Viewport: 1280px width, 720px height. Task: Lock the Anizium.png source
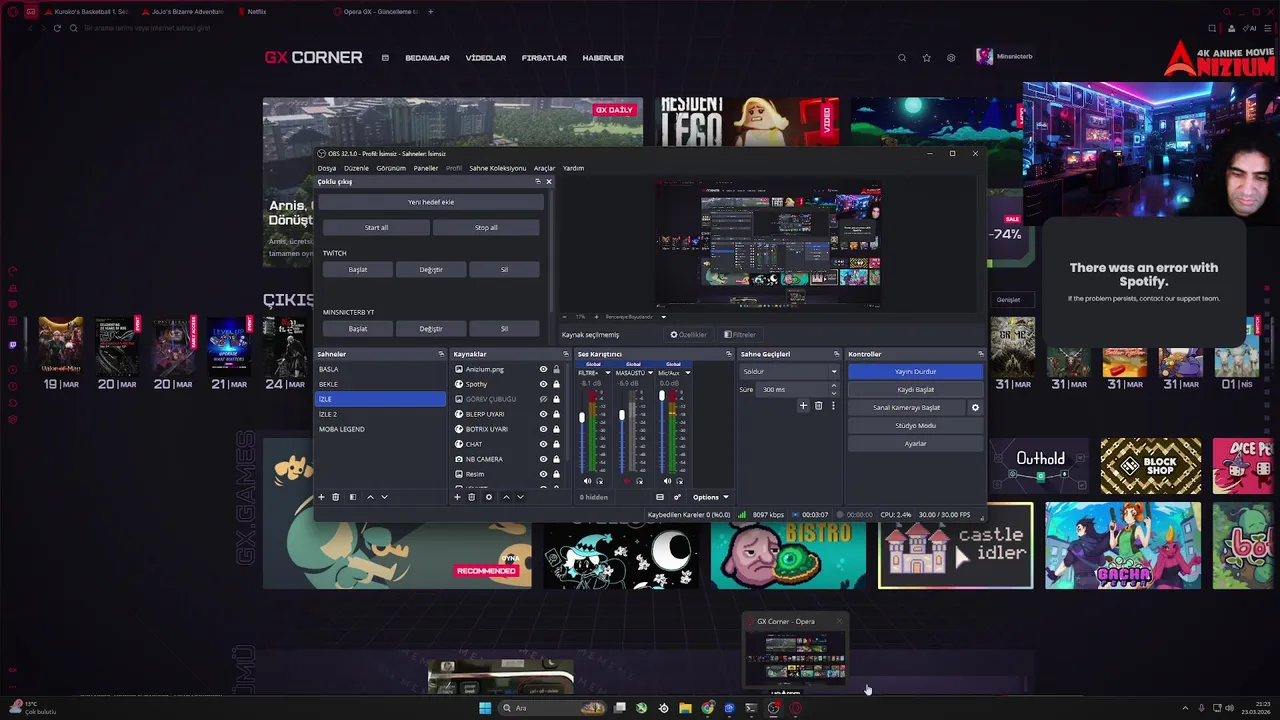pyautogui.click(x=557, y=369)
